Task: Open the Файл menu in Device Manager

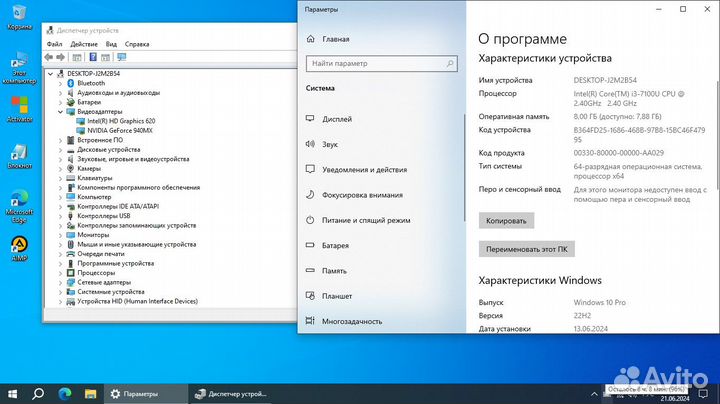Action: point(54,44)
